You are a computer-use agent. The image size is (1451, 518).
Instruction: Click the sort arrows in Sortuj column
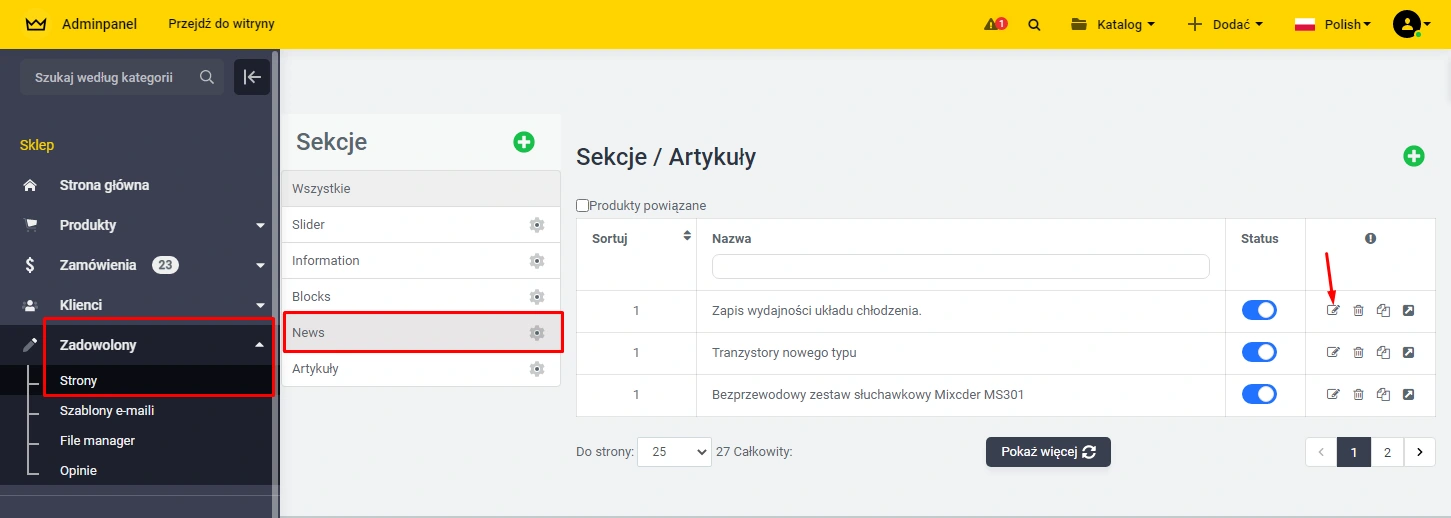click(x=687, y=236)
